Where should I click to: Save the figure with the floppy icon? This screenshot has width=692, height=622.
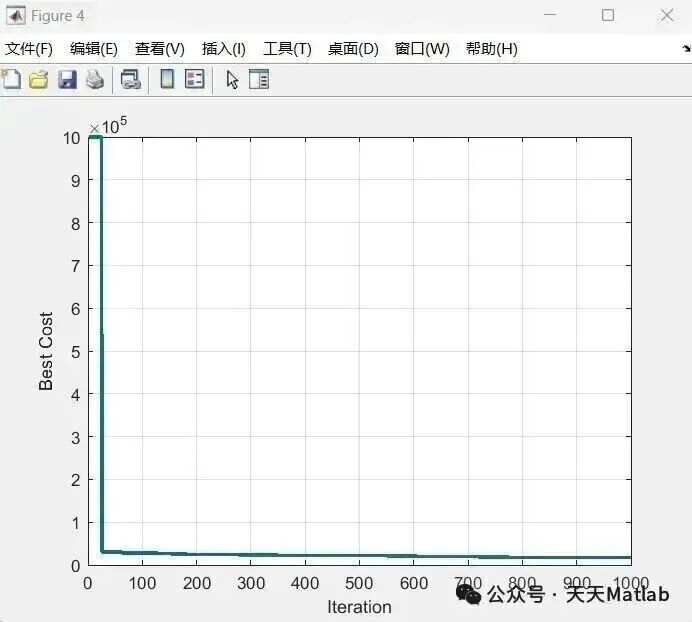[67, 79]
